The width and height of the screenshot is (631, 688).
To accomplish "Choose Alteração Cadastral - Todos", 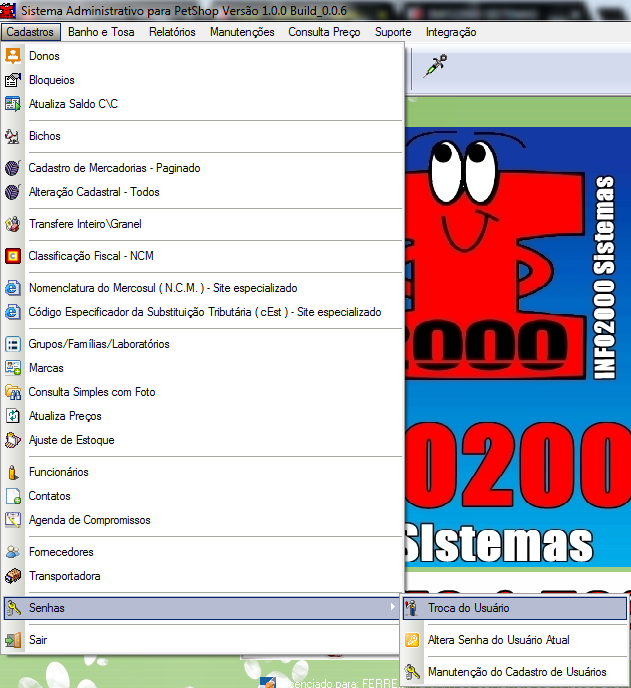I will tap(203, 192).
